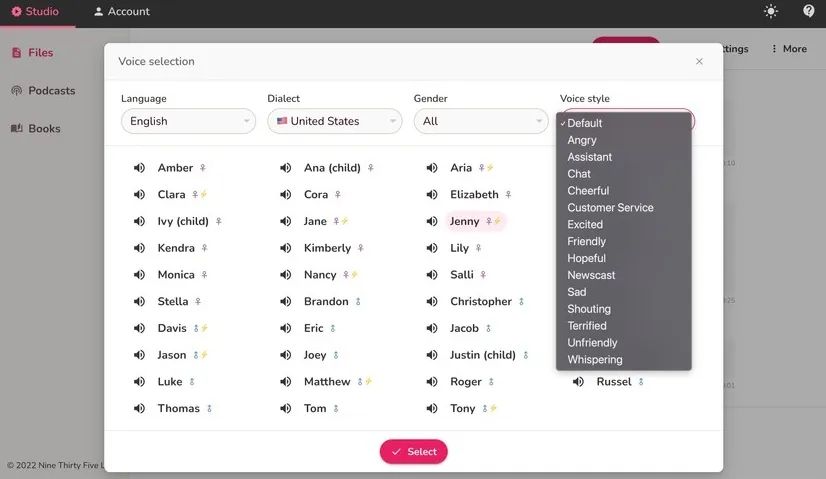Listen to Matthew's voice sample
826x479 pixels.
[x=286, y=382]
